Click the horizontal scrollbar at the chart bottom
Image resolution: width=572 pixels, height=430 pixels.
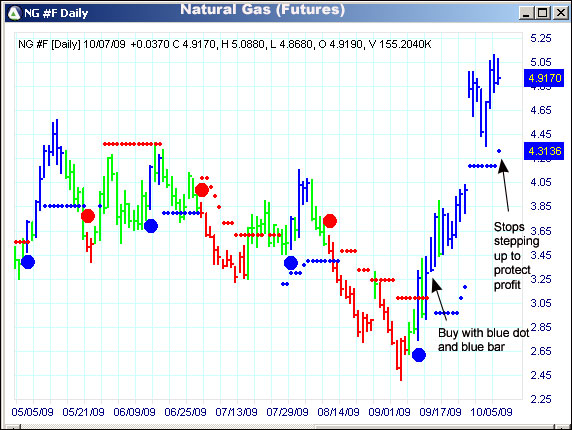pyautogui.click(x=286, y=427)
